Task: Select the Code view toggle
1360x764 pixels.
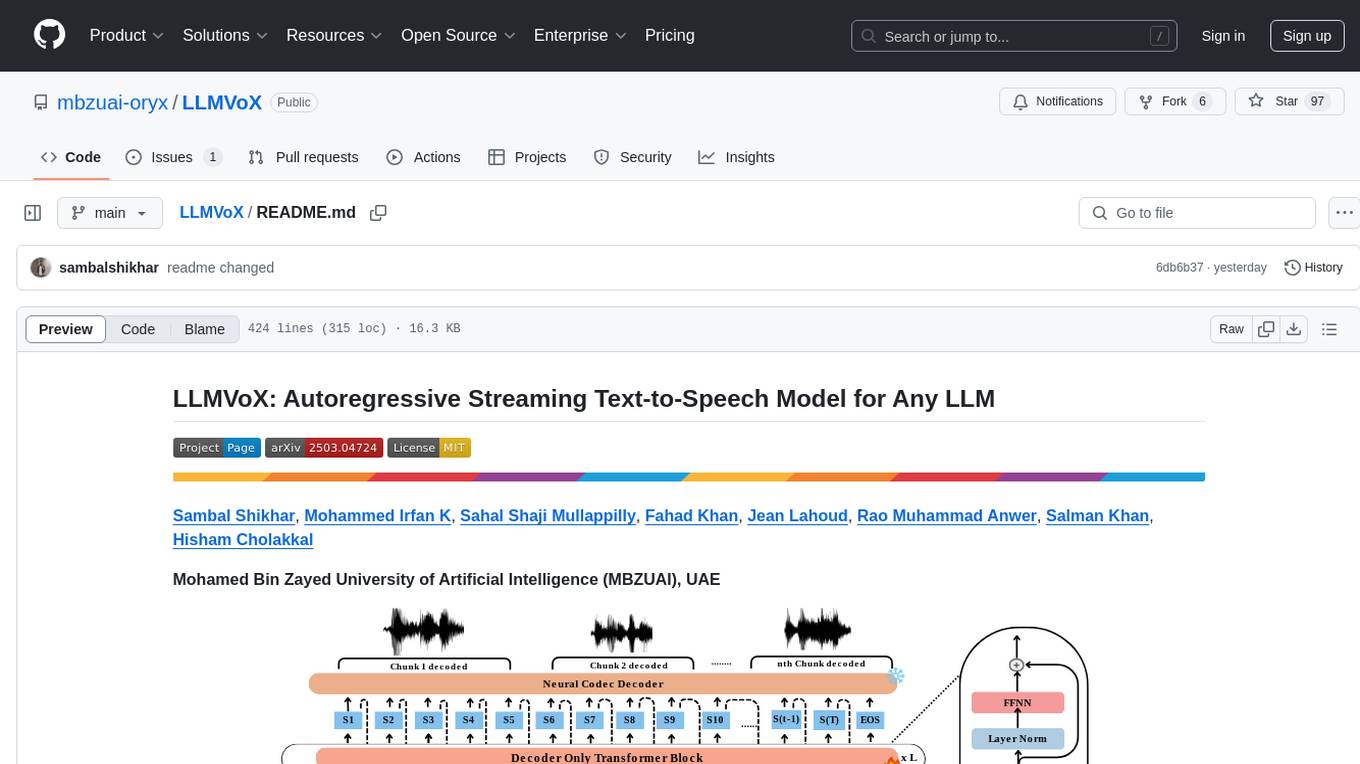Action: point(138,329)
